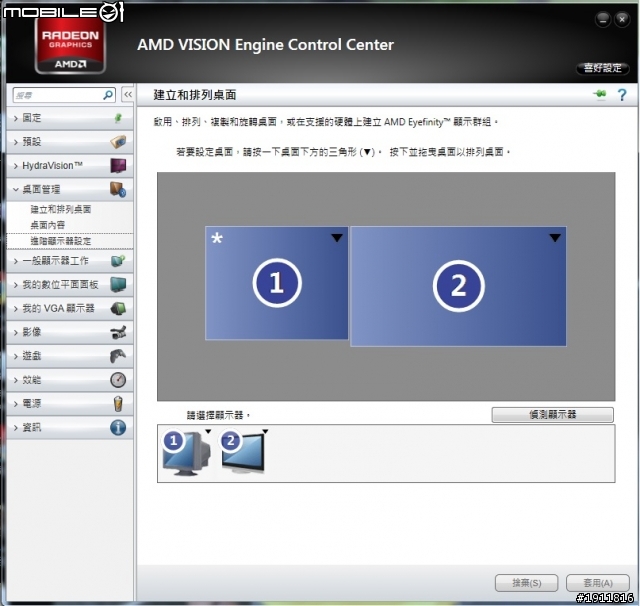Click the 資訊 blue info icon
Viewport: 640px width, 606px height.
(118, 427)
